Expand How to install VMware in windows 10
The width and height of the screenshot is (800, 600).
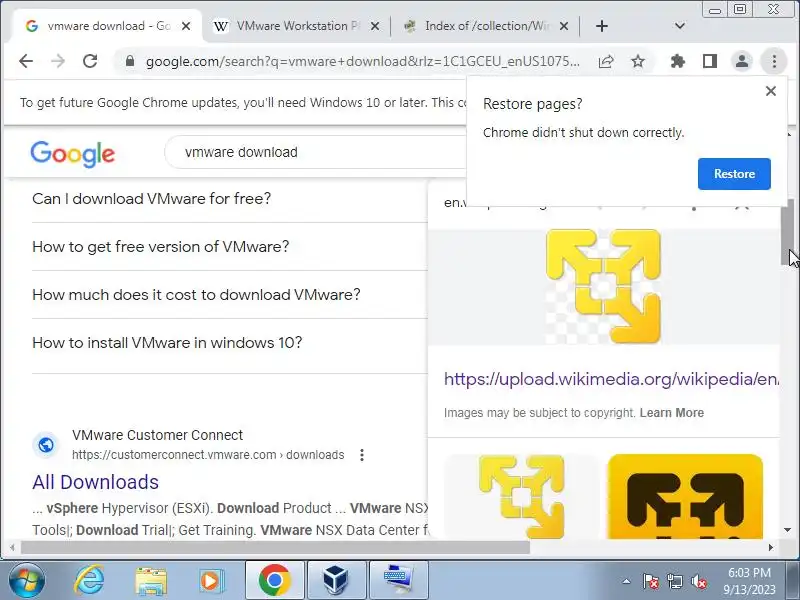[x=230, y=342]
